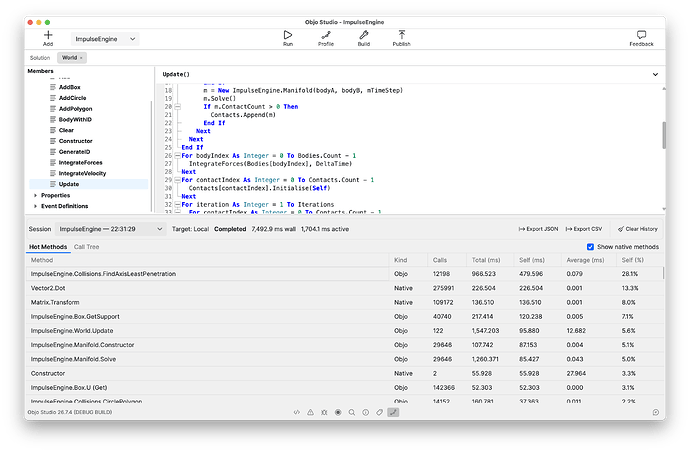Viewport: 690px width, 452px height.
Task: Select the Matrix.Transform row
Action: [344, 302]
